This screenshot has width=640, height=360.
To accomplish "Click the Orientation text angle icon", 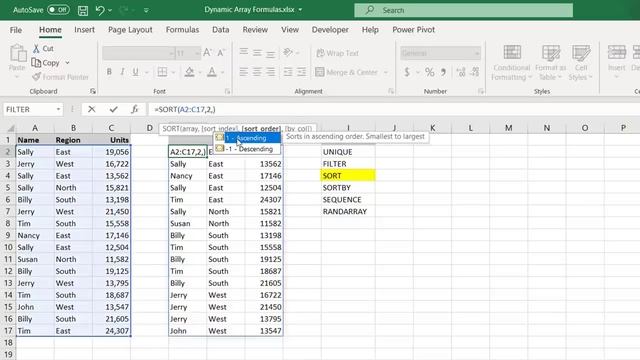I will pos(288,52).
